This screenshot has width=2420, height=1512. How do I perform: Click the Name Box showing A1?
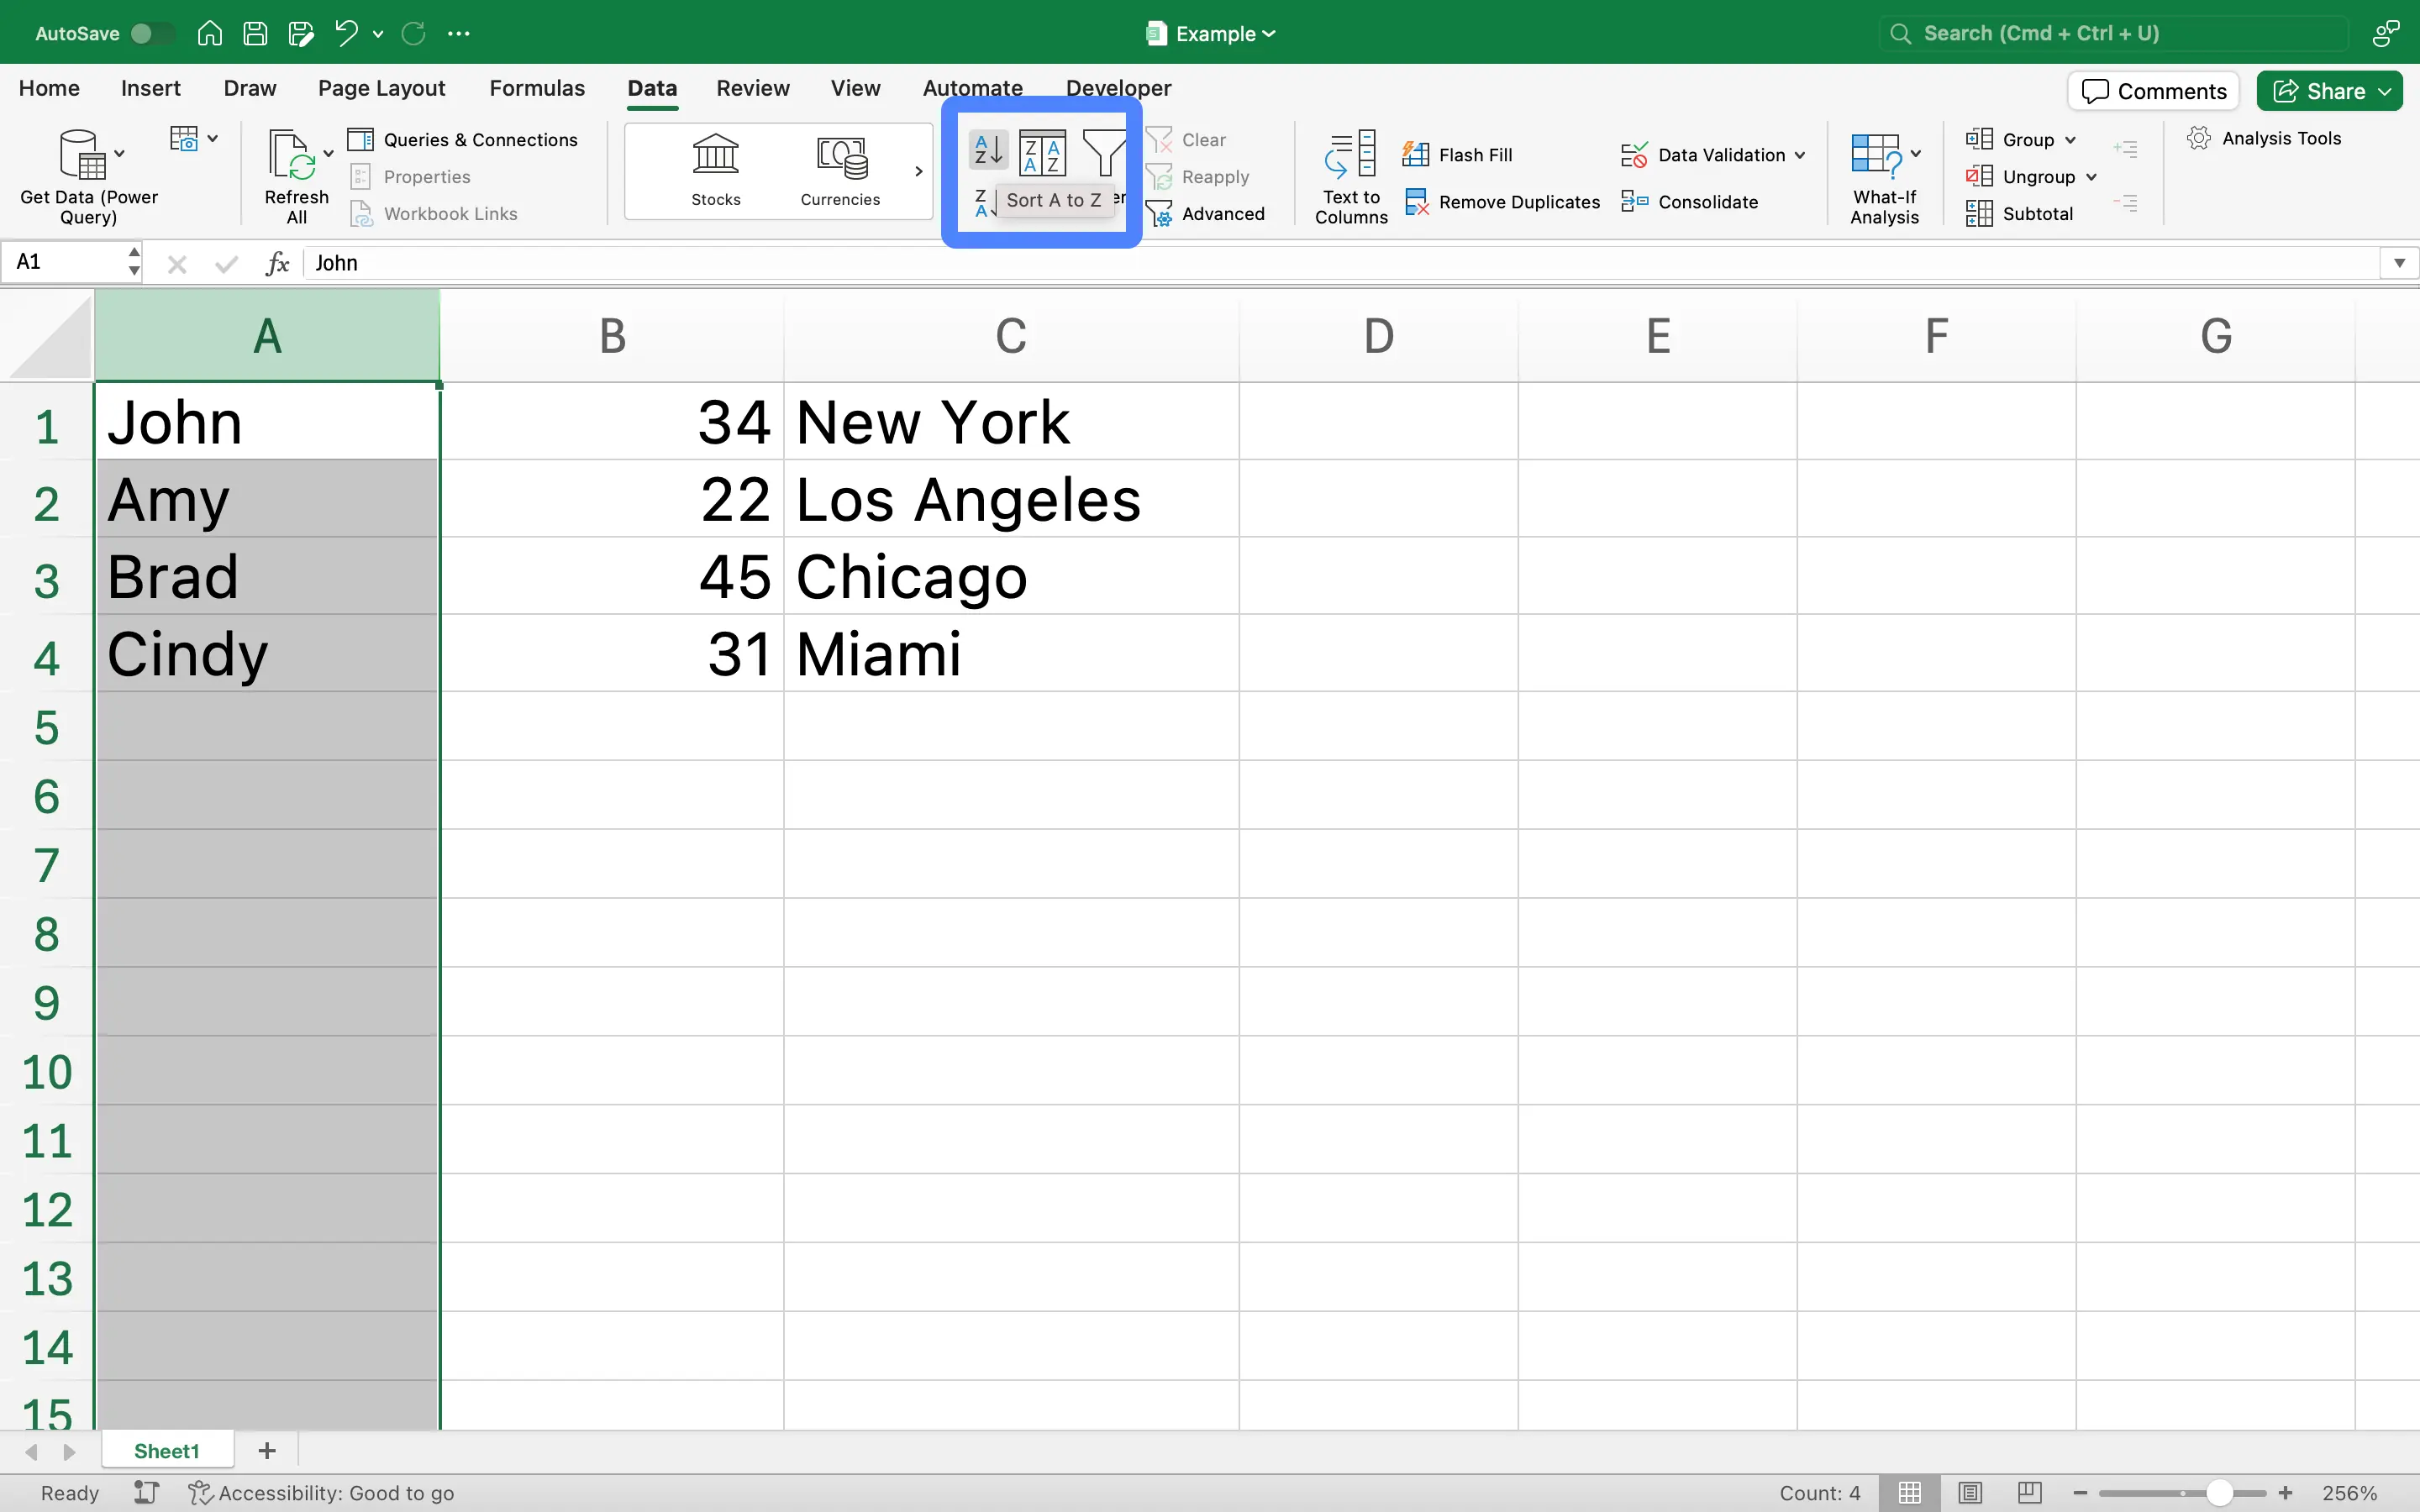coord(65,262)
